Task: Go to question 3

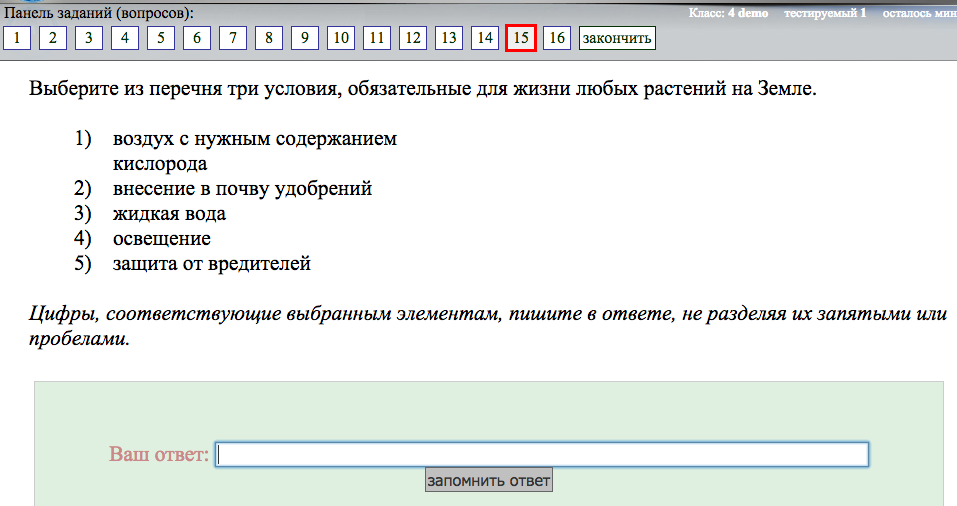Action: [89, 38]
